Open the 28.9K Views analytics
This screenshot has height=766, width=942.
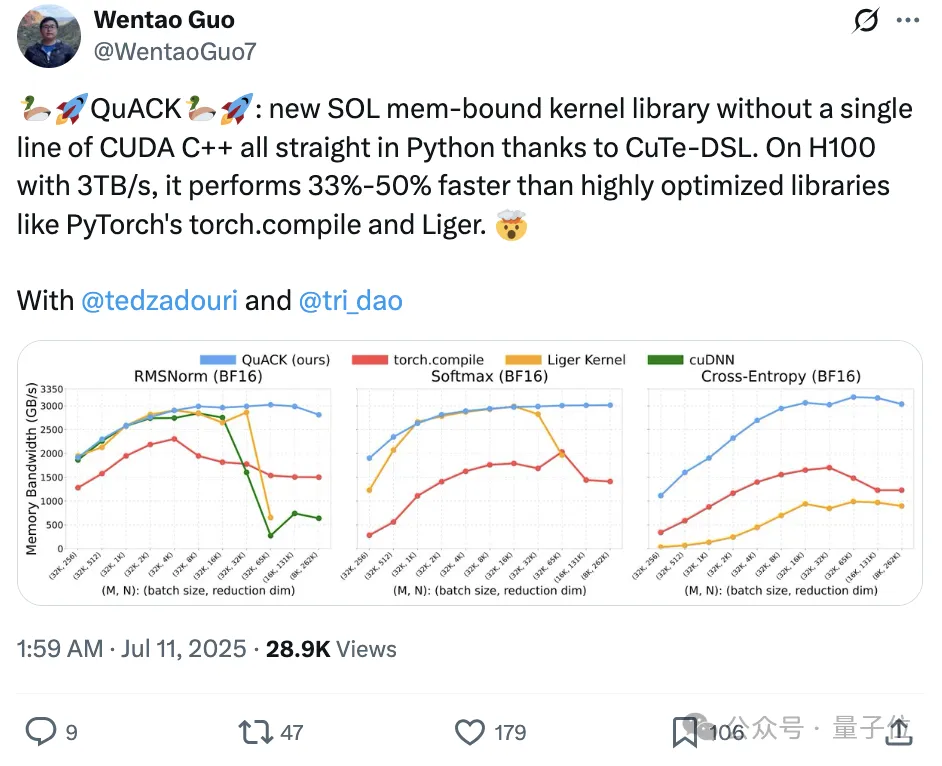pos(330,648)
